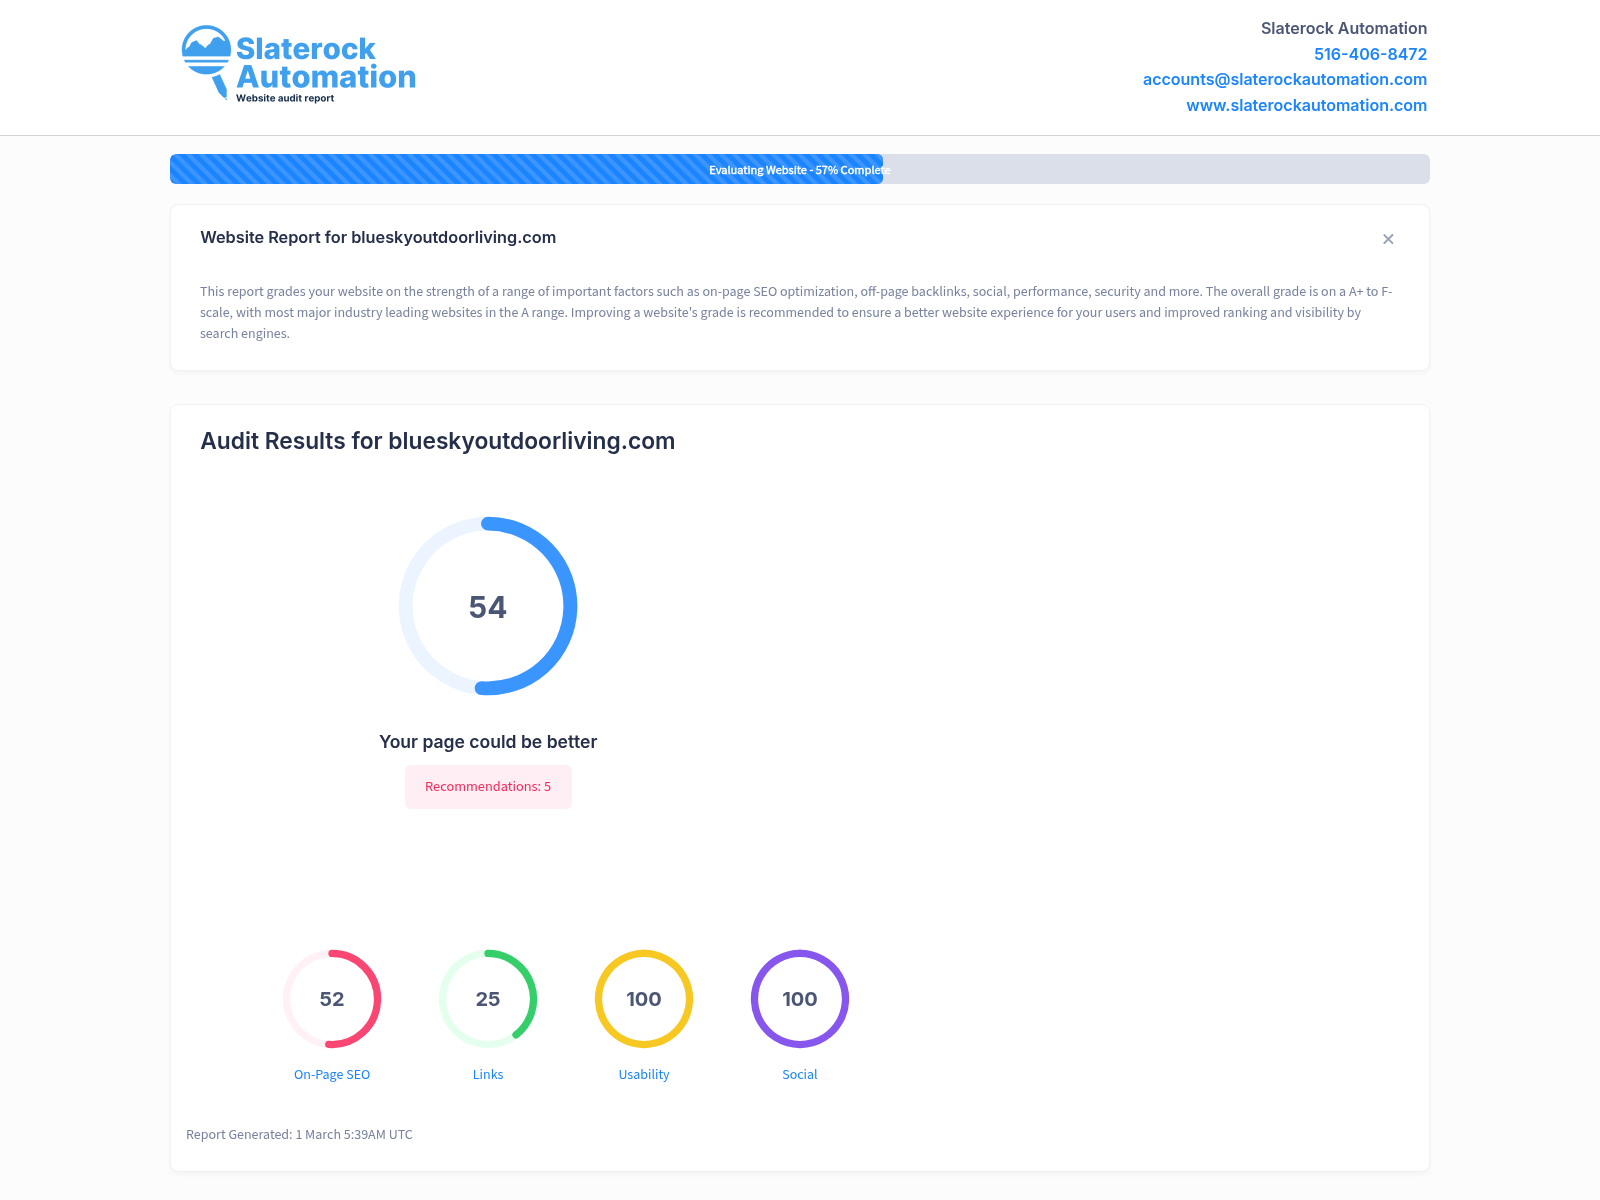Visit www.slaterockautomation.com link
Viewport: 1600px width, 1200px height.
click(x=1306, y=105)
